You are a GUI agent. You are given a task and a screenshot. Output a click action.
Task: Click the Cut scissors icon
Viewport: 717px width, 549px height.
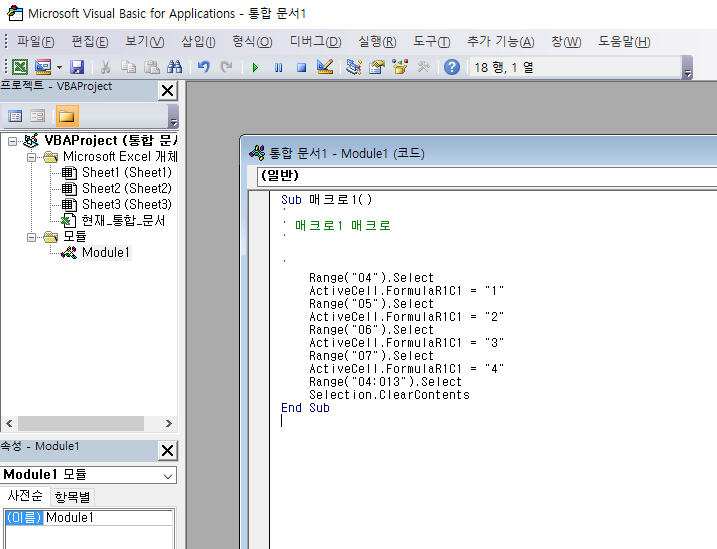[x=106, y=67]
